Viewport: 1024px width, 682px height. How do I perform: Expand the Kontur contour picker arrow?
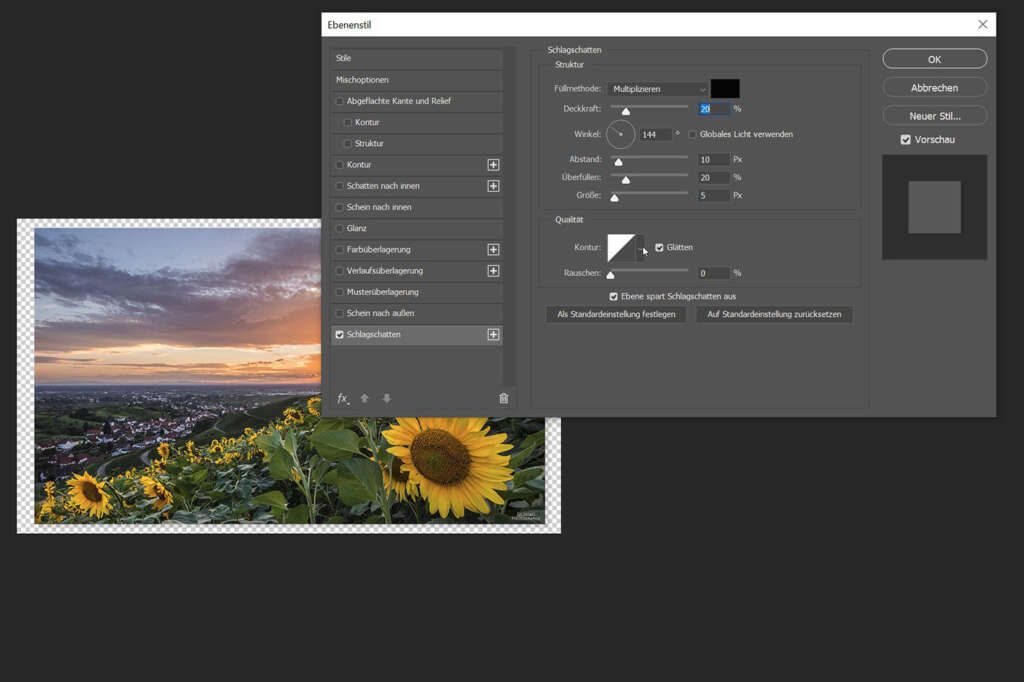coord(642,248)
